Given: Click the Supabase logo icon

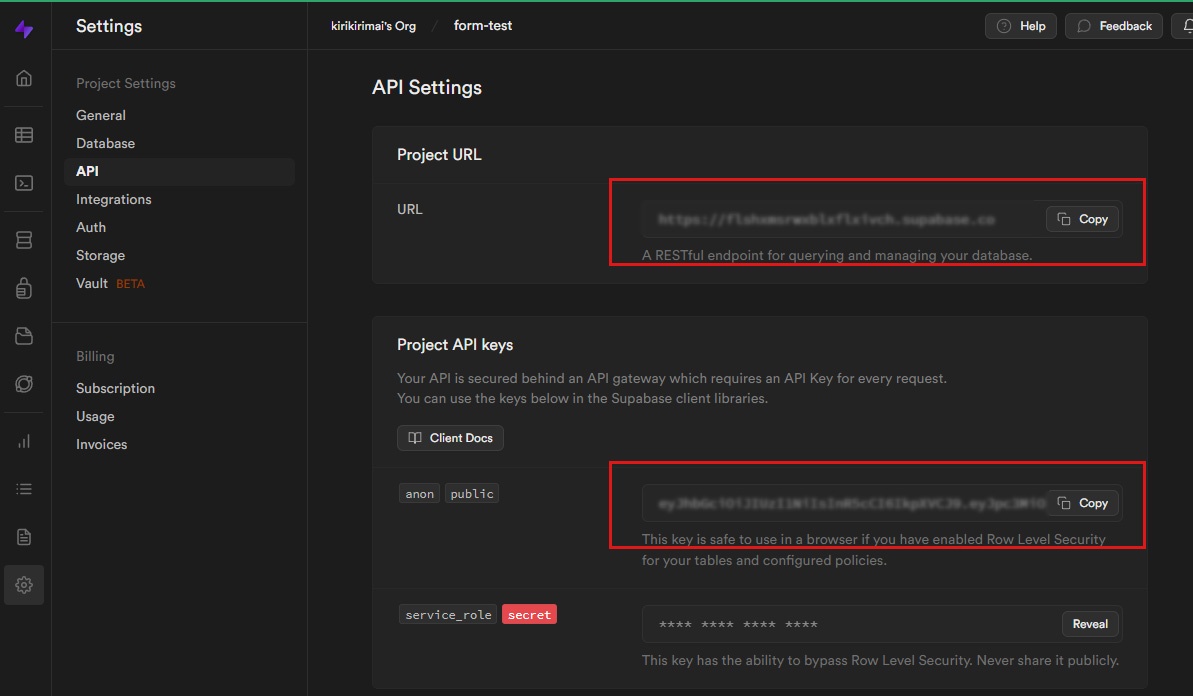Looking at the screenshot, I should pyautogui.click(x=24, y=29).
